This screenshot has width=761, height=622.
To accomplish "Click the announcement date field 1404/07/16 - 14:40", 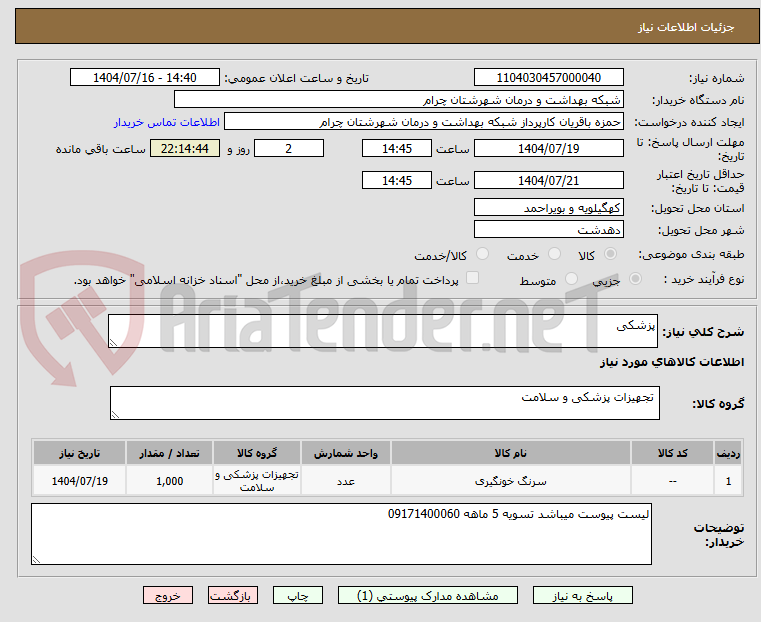I will click(145, 77).
